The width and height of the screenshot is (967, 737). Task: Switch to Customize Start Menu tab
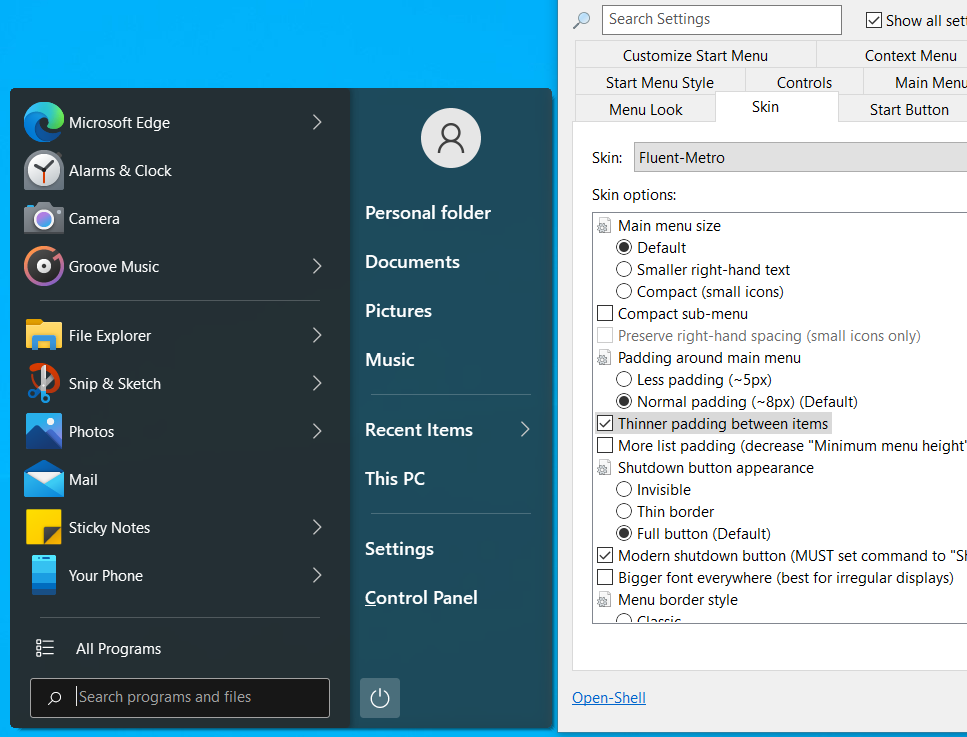point(695,56)
